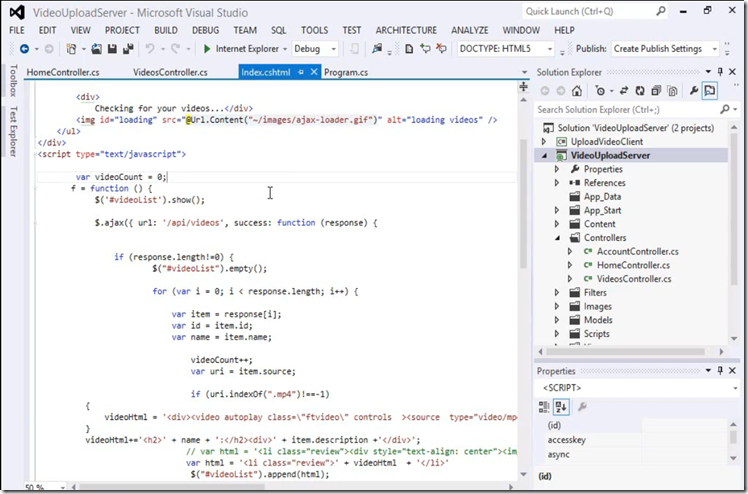Click the Redo arrow icon
748x494 pixels.
coord(175,49)
